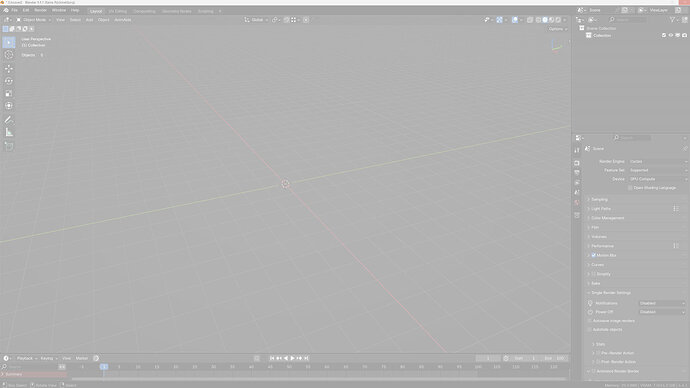Open the Render menu

(40, 10)
